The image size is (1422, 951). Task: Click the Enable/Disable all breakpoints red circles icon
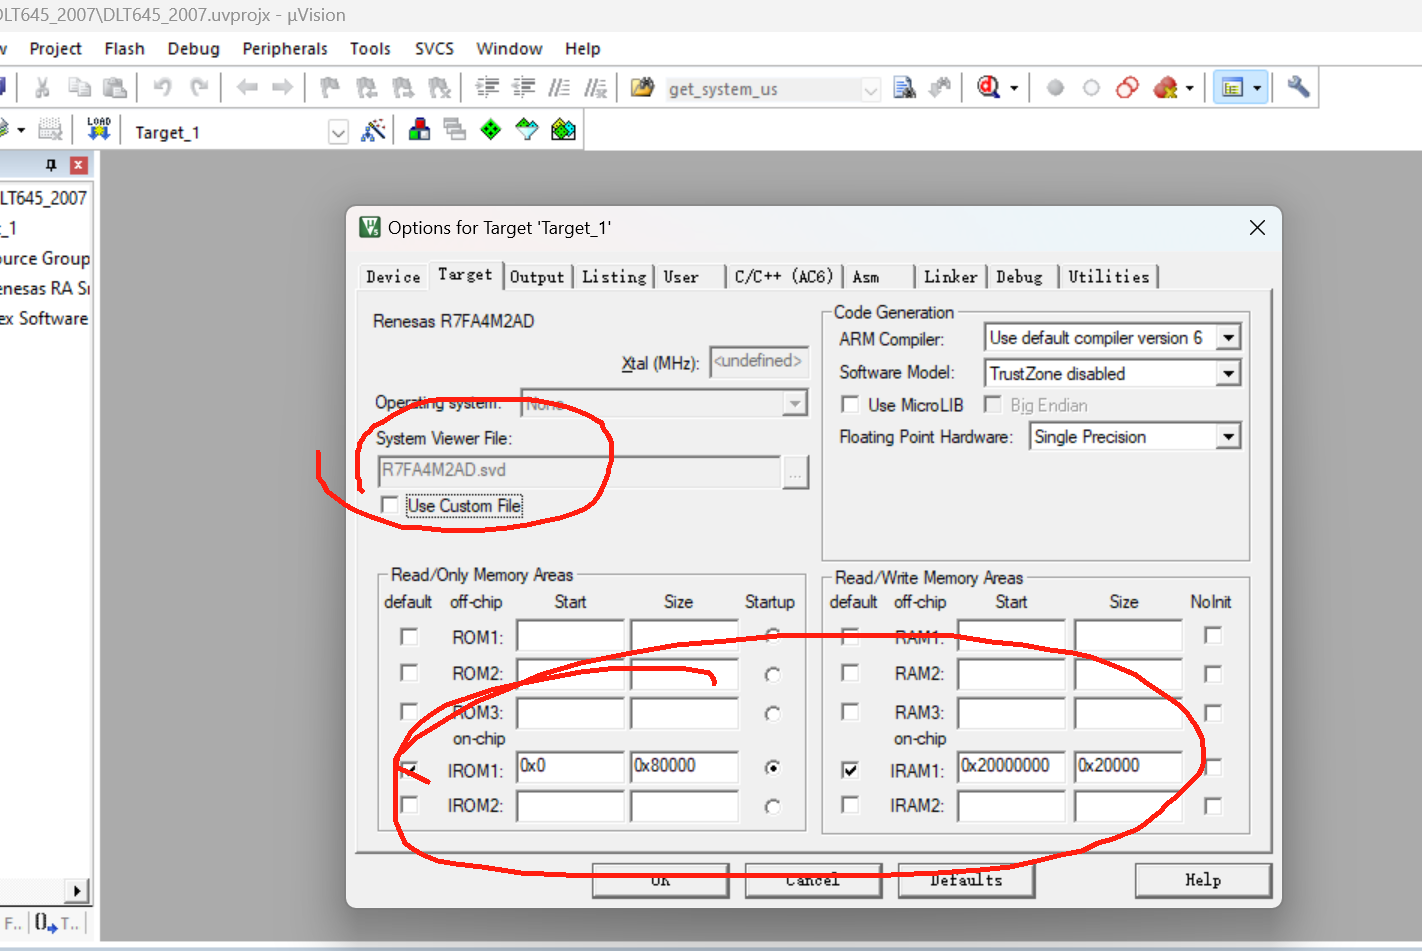click(1127, 88)
